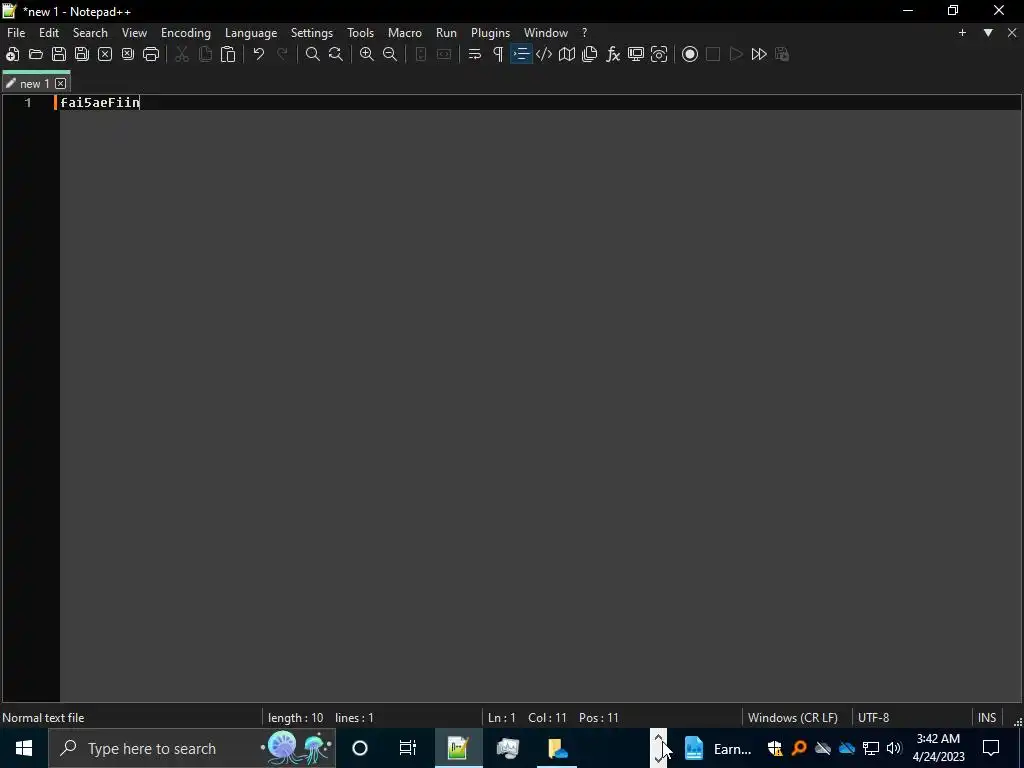Expand the document list dropdown triangle
Screen dimensions: 1024x768
pyautogui.click(x=988, y=33)
